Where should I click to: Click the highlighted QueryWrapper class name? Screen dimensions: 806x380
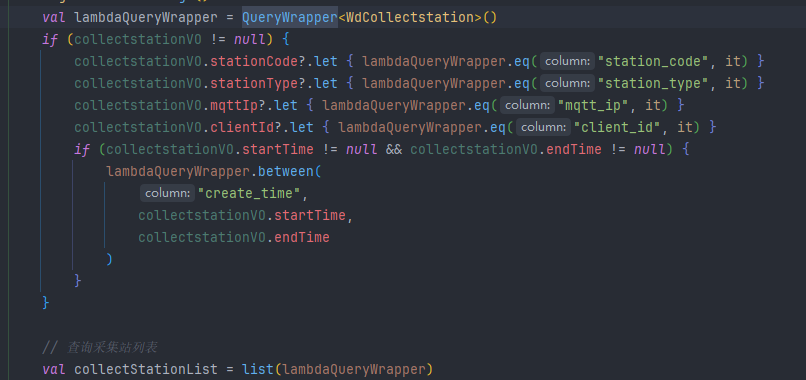(x=290, y=17)
